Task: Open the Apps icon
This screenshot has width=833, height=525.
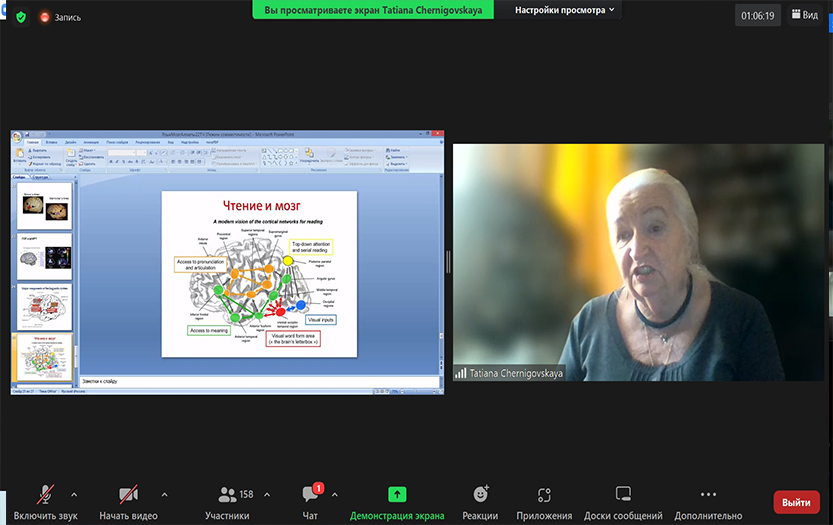Action: (544, 494)
